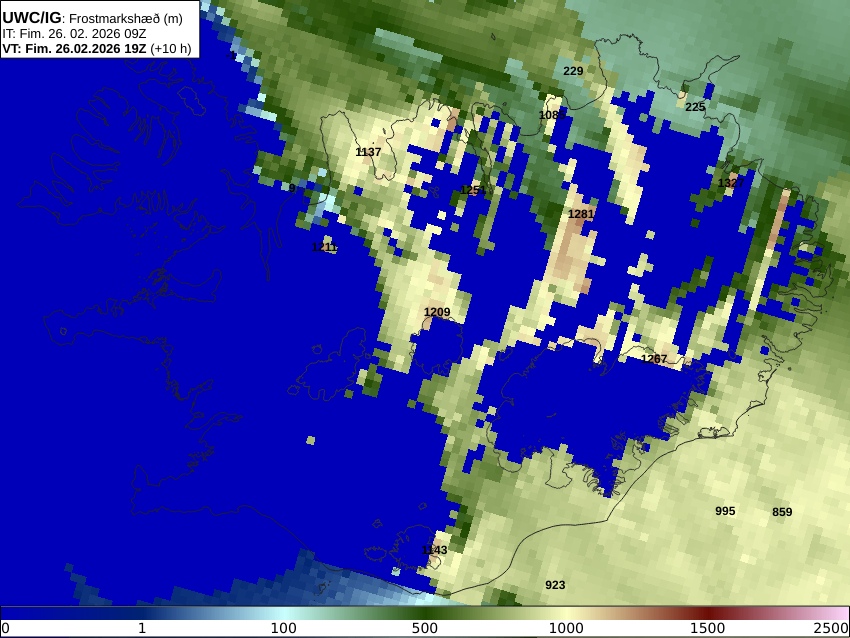
Task: Click the color scale label 1000
Action: tap(566, 628)
